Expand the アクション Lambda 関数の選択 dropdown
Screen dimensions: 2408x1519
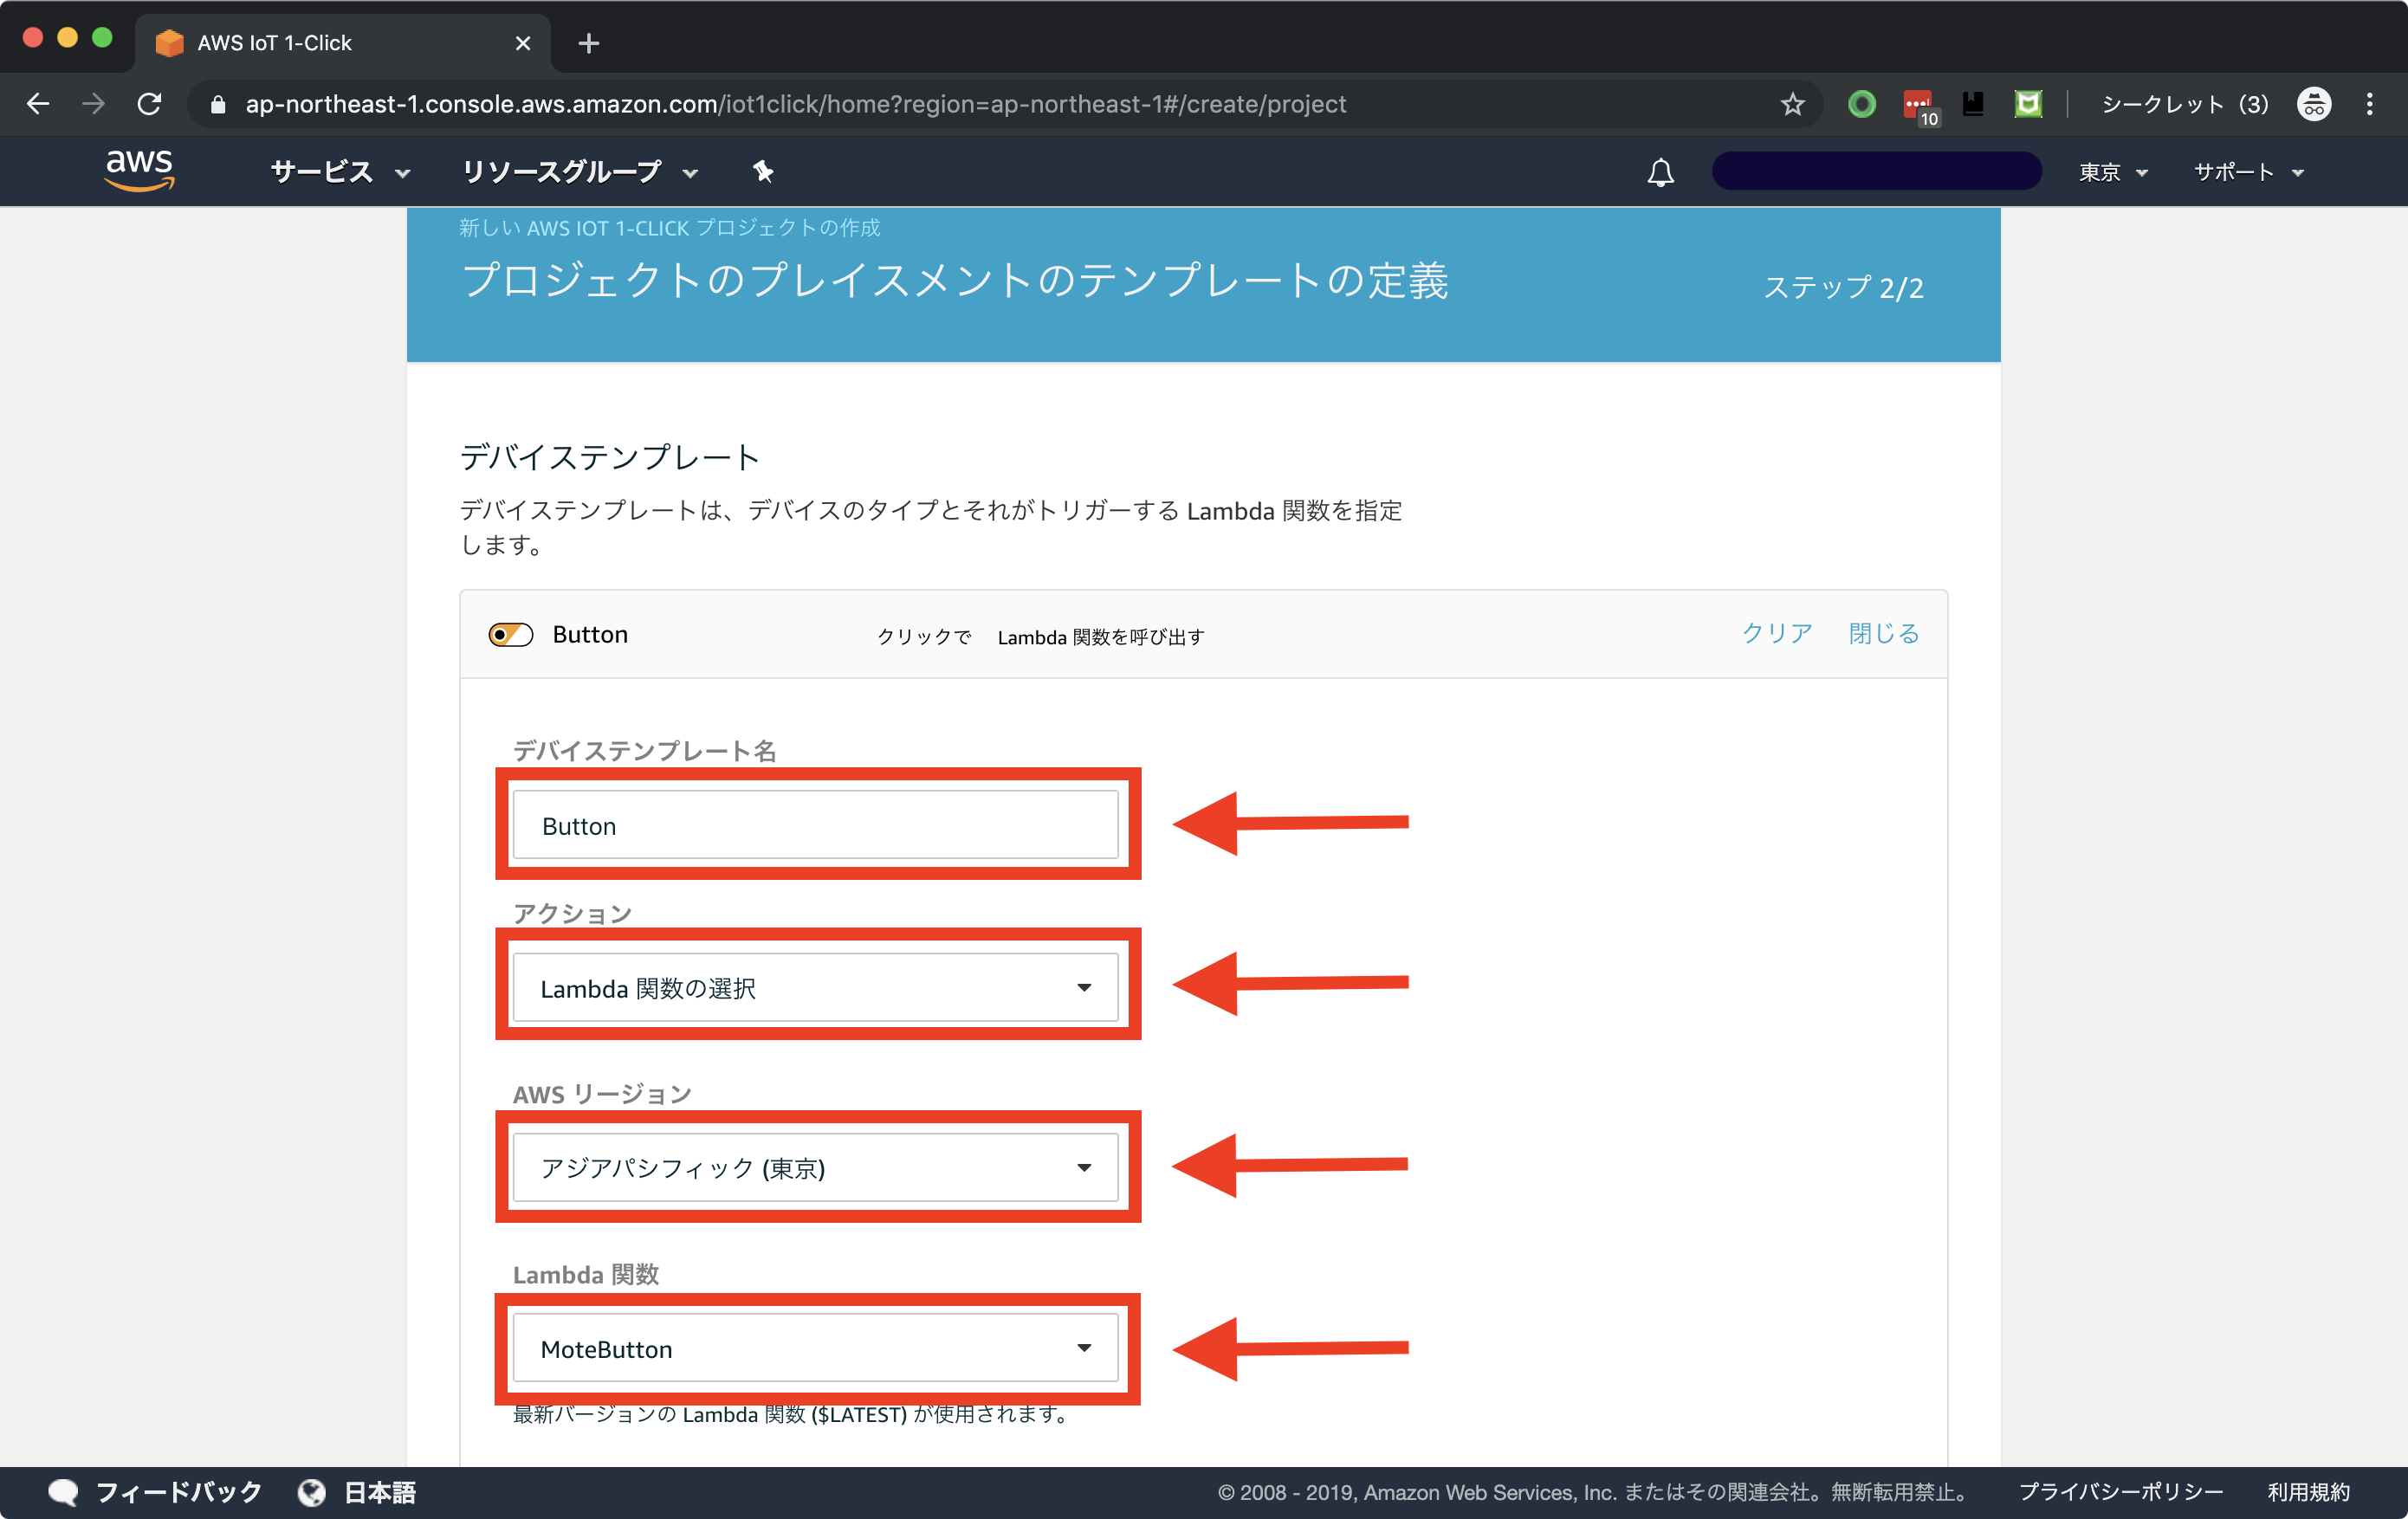815,988
